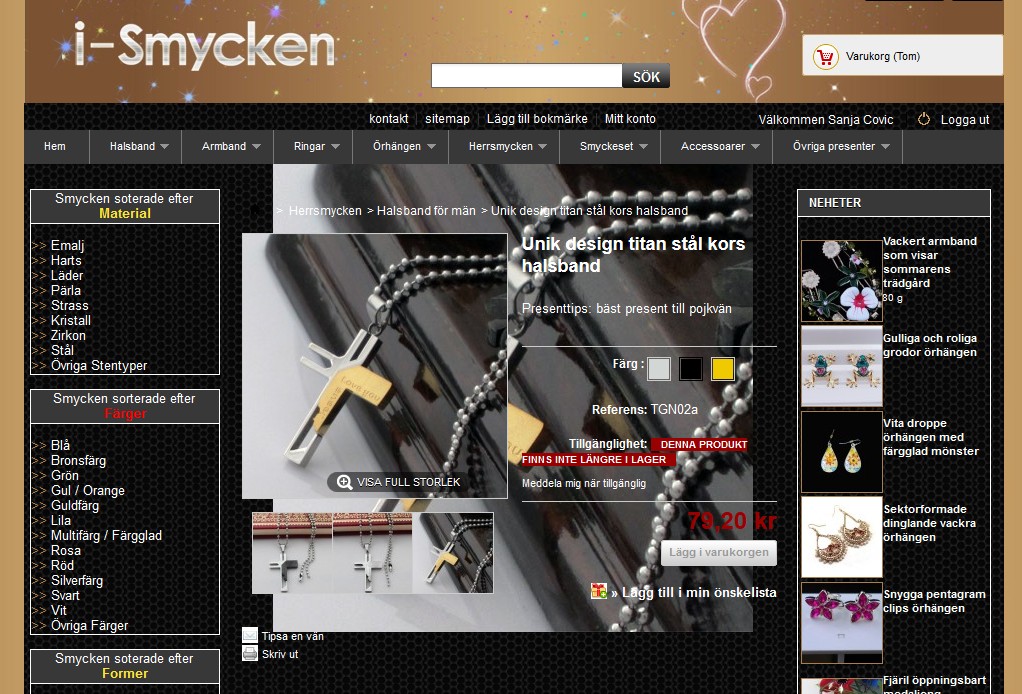Click Visa full storlek
1022x694 pixels.
coord(409,482)
